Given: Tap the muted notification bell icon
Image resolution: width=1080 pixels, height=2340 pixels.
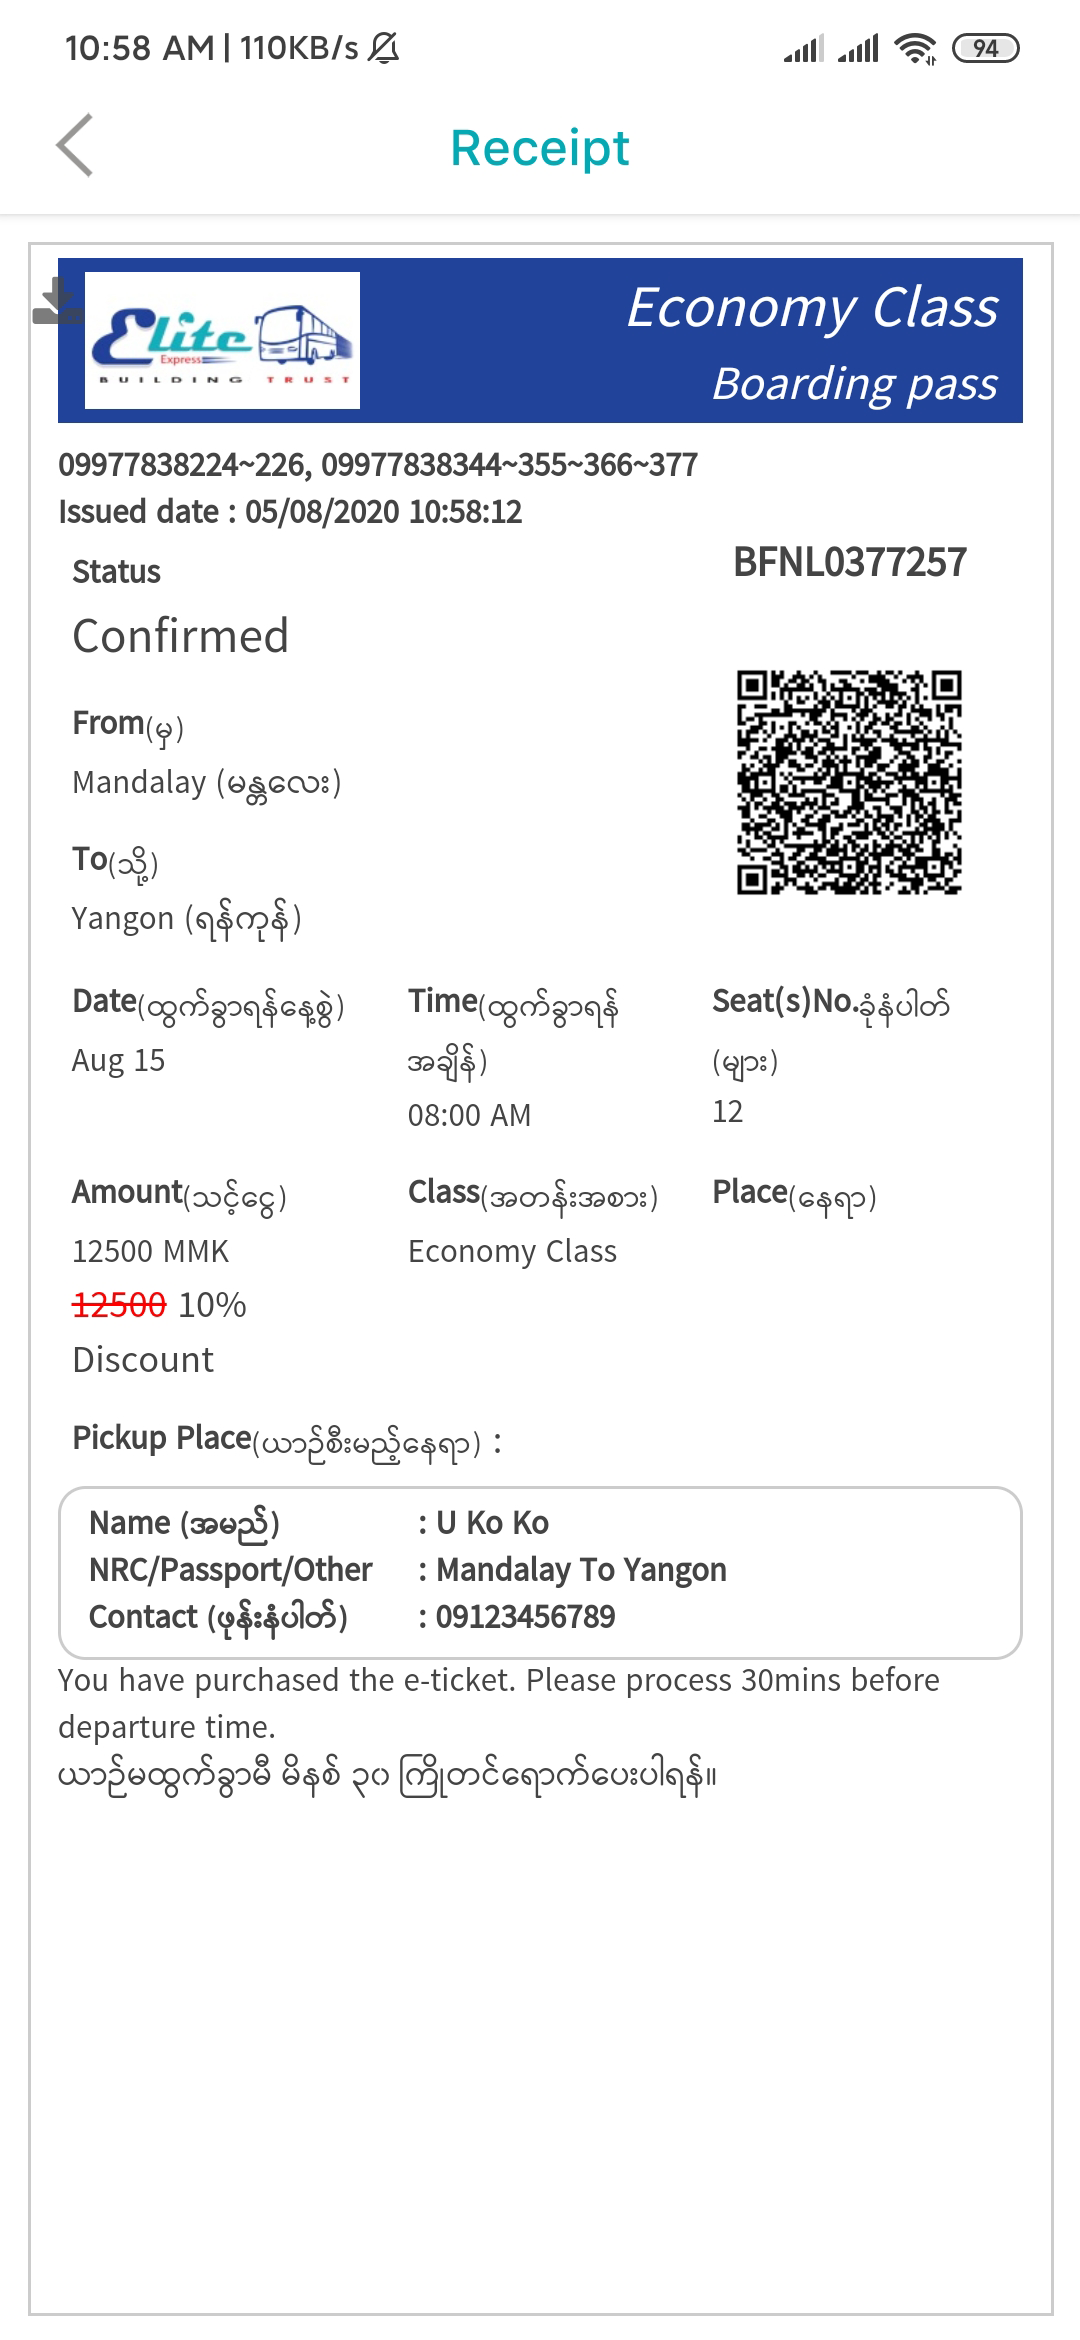Looking at the screenshot, I should [384, 48].
